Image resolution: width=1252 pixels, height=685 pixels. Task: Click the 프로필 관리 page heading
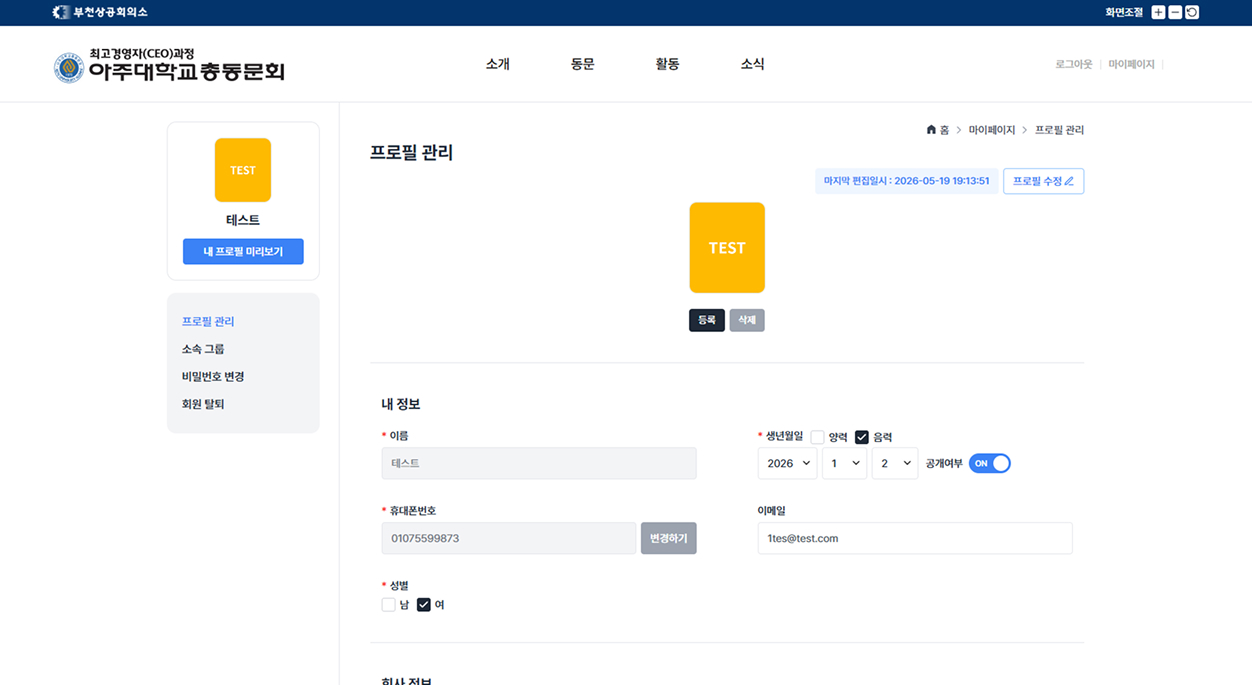[411, 153]
